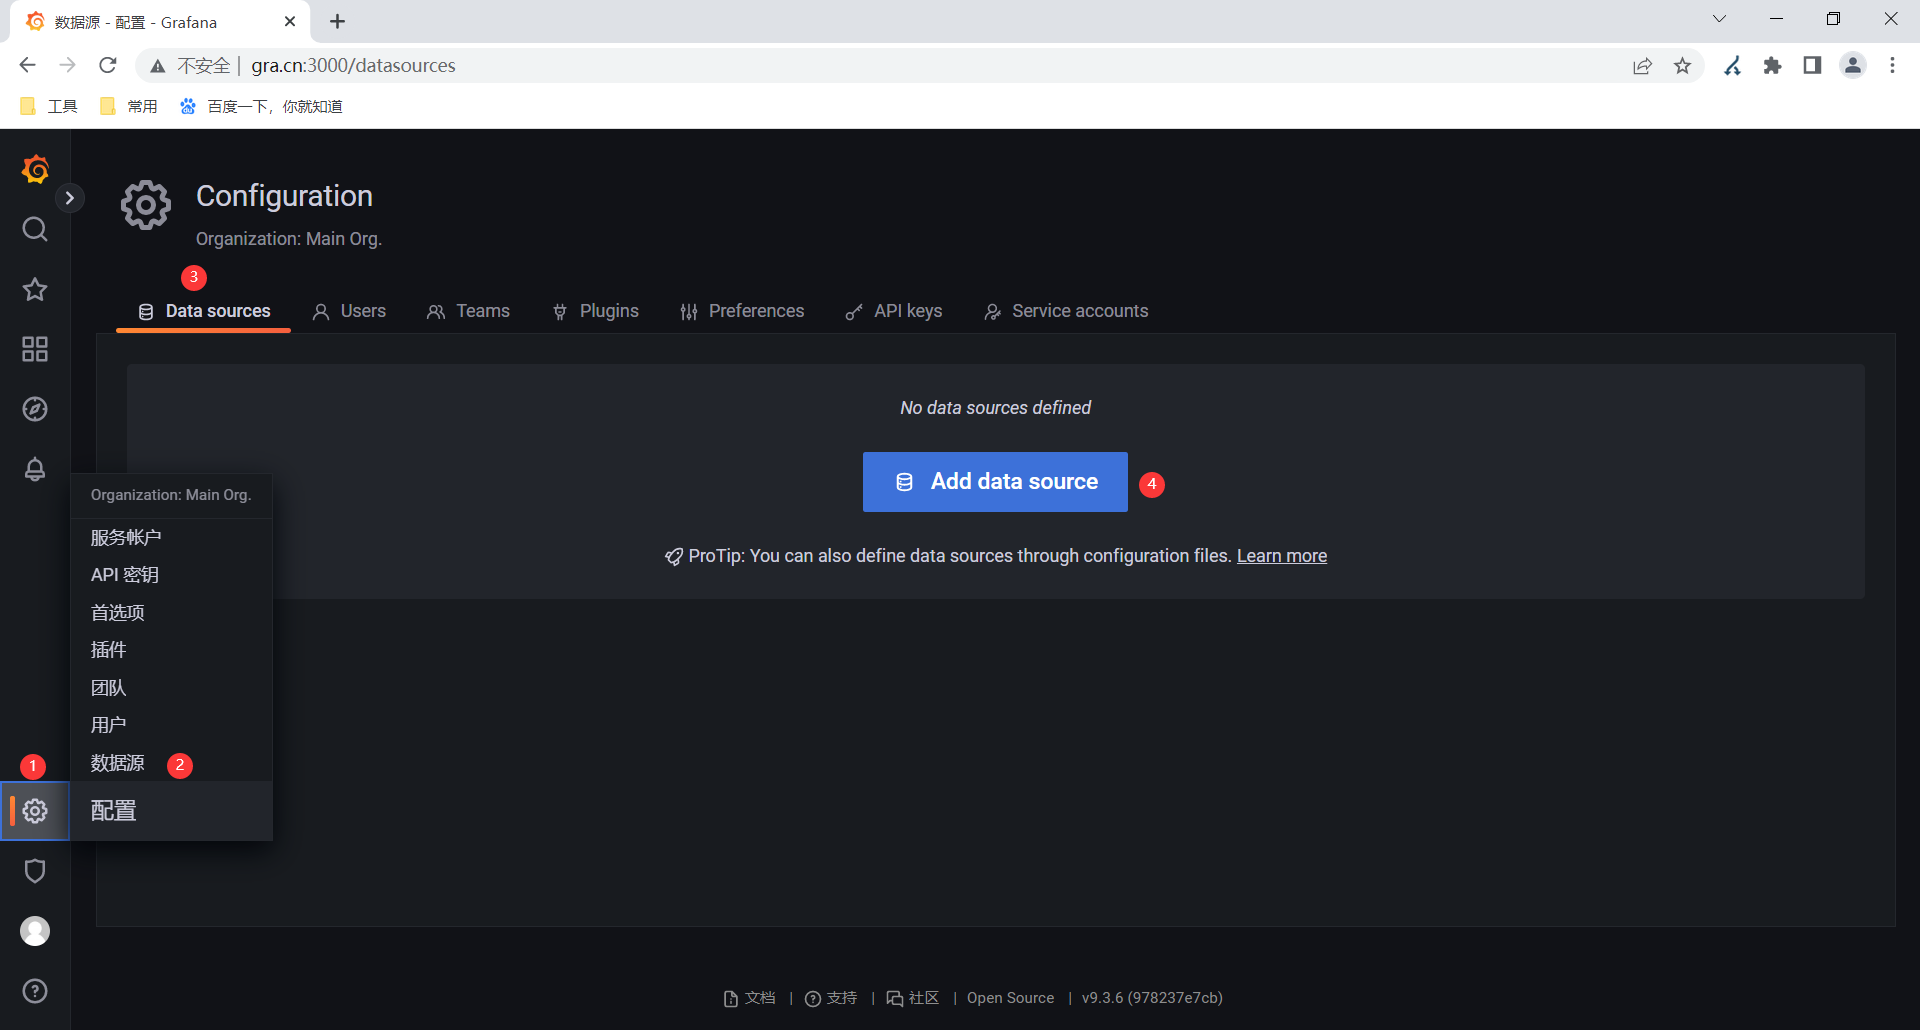The image size is (1920, 1030).
Task: Switch to the Plugins tab
Action: click(595, 311)
